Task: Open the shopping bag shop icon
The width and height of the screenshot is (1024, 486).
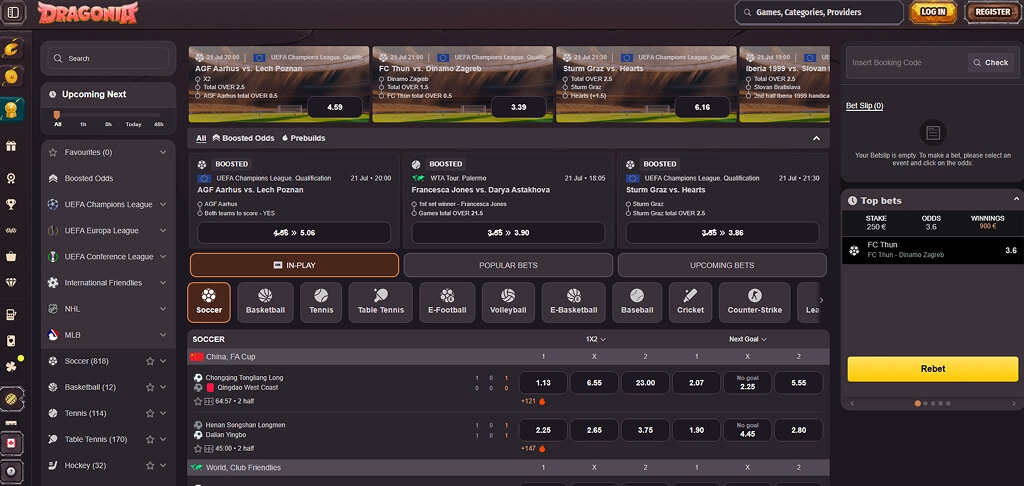Action: pos(11,256)
